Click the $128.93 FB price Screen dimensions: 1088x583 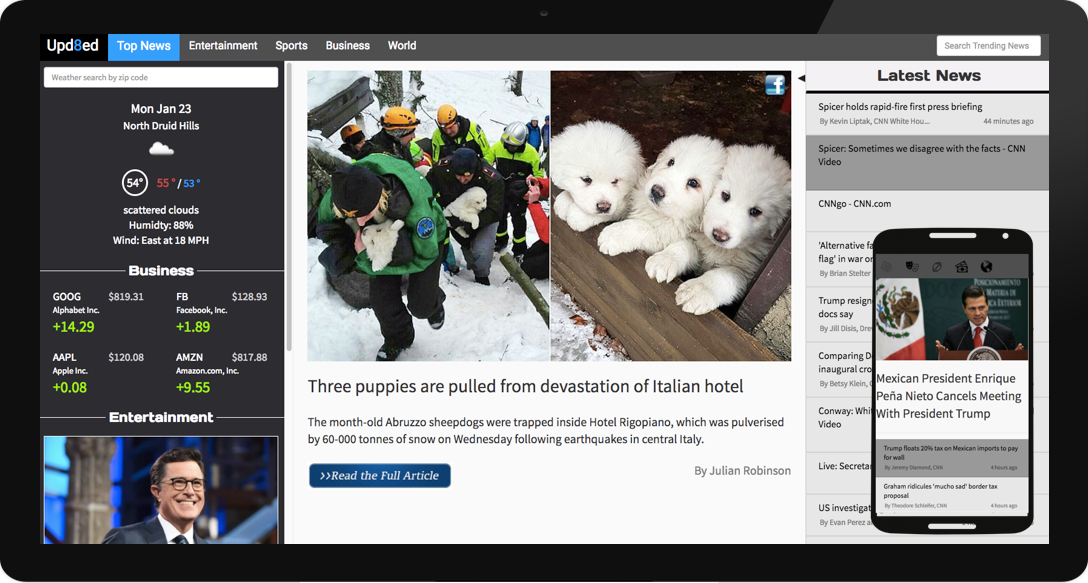point(250,296)
